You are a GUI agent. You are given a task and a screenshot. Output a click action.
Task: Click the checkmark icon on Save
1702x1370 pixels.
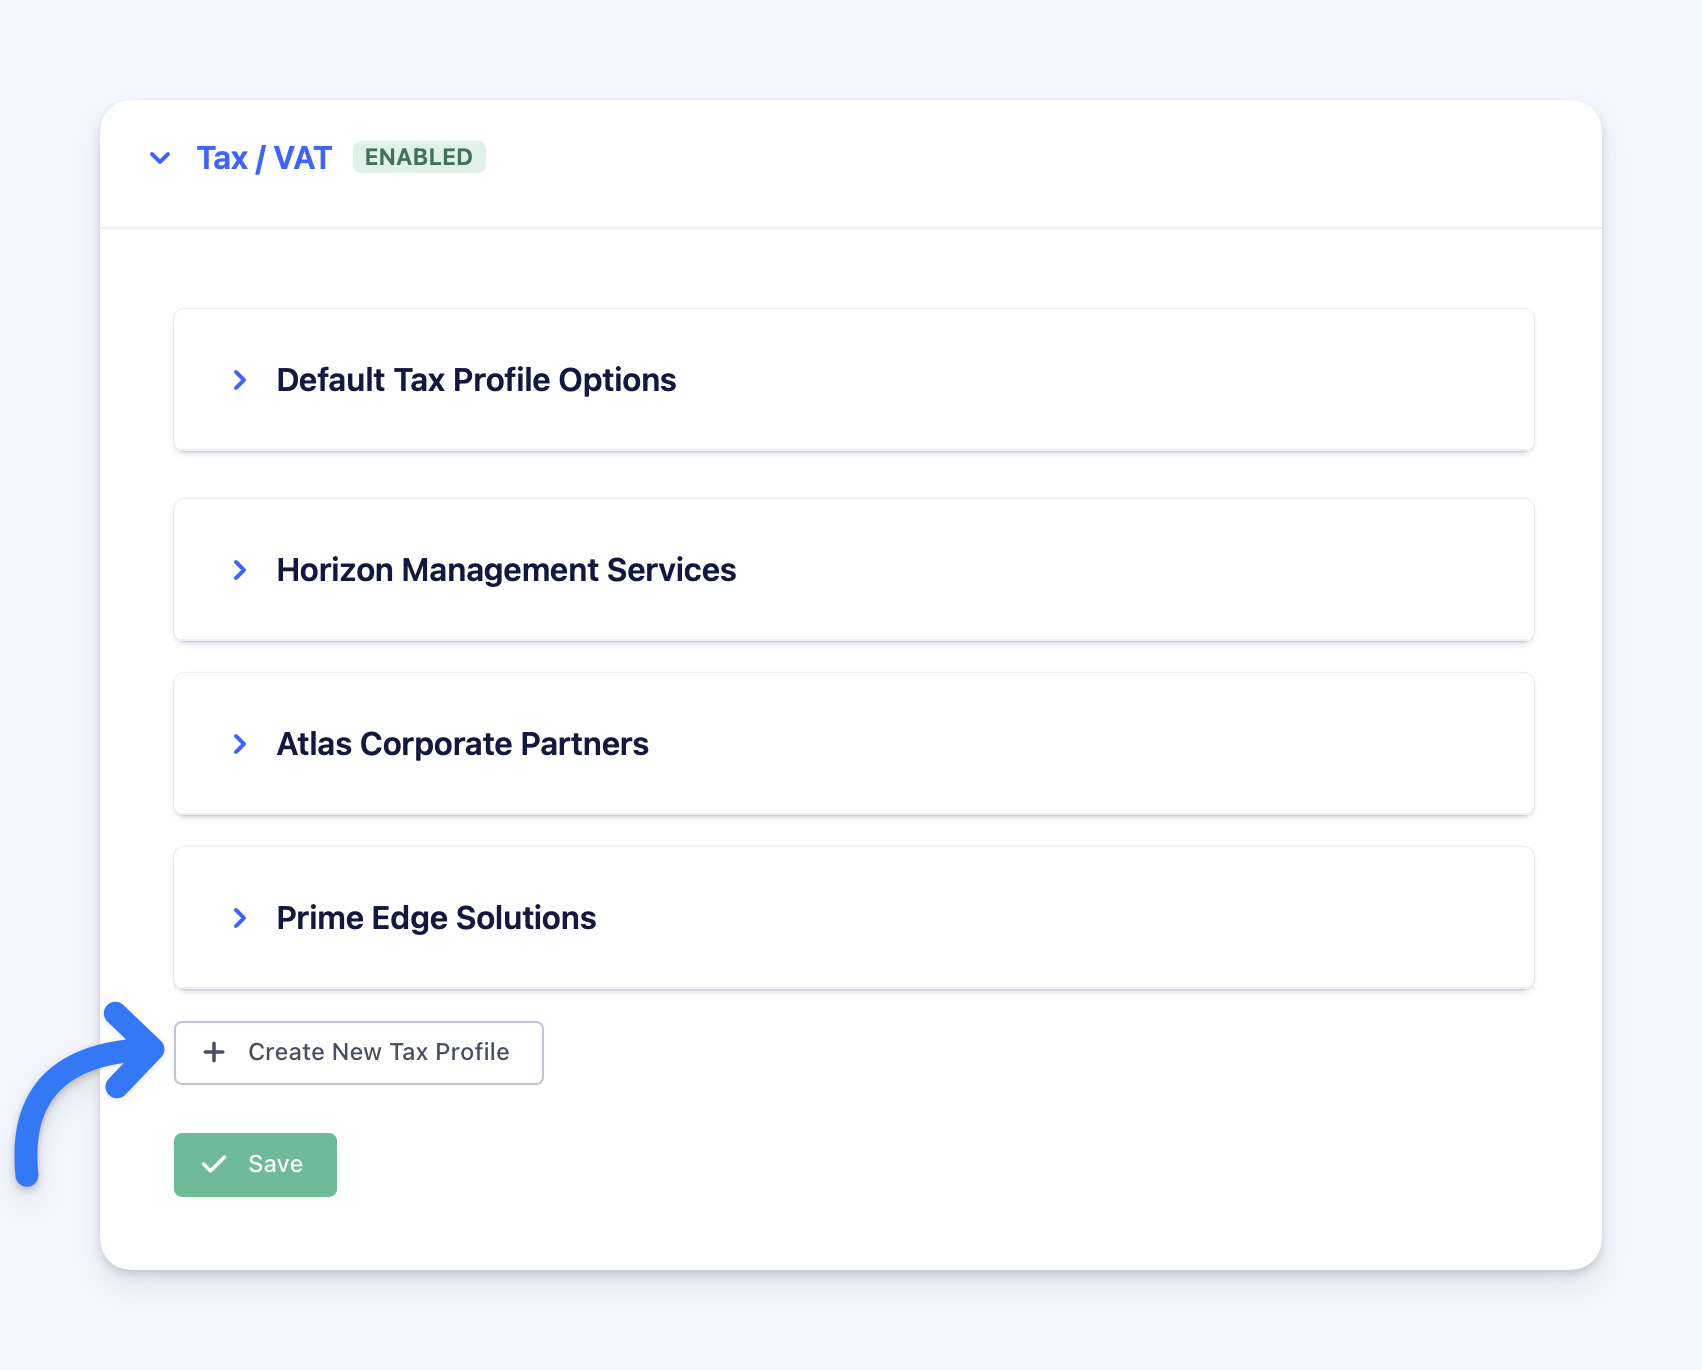click(x=214, y=1164)
